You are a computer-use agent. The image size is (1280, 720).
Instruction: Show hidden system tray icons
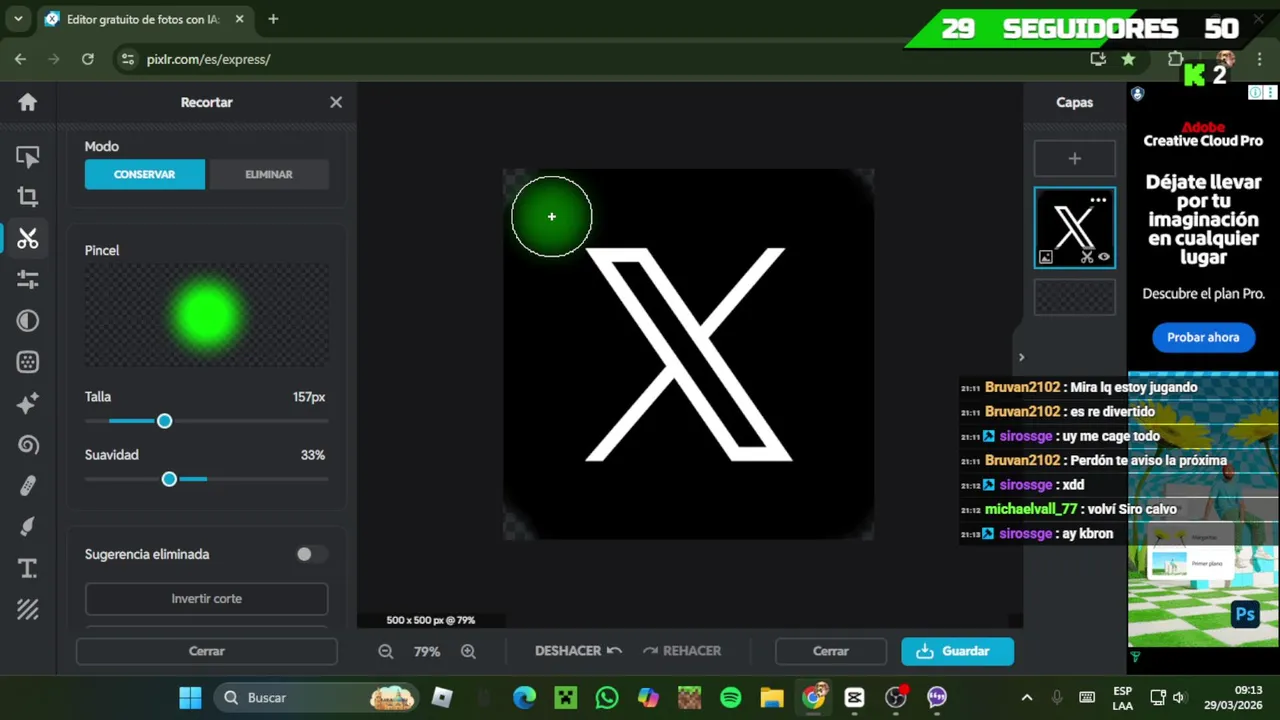[x=1026, y=697]
